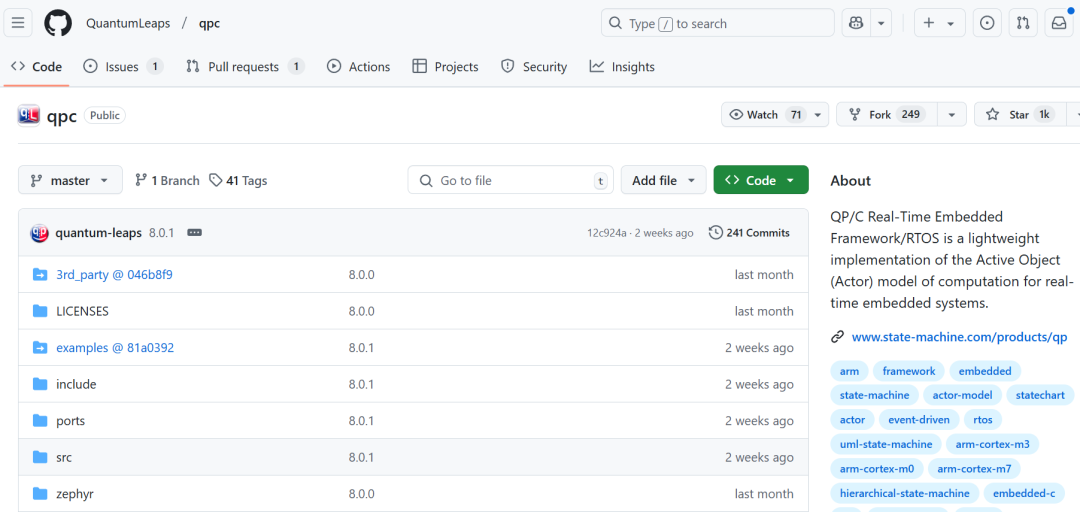Open the 12c924a commit hash link
Viewport: 1080px width, 512px height.
(607, 233)
